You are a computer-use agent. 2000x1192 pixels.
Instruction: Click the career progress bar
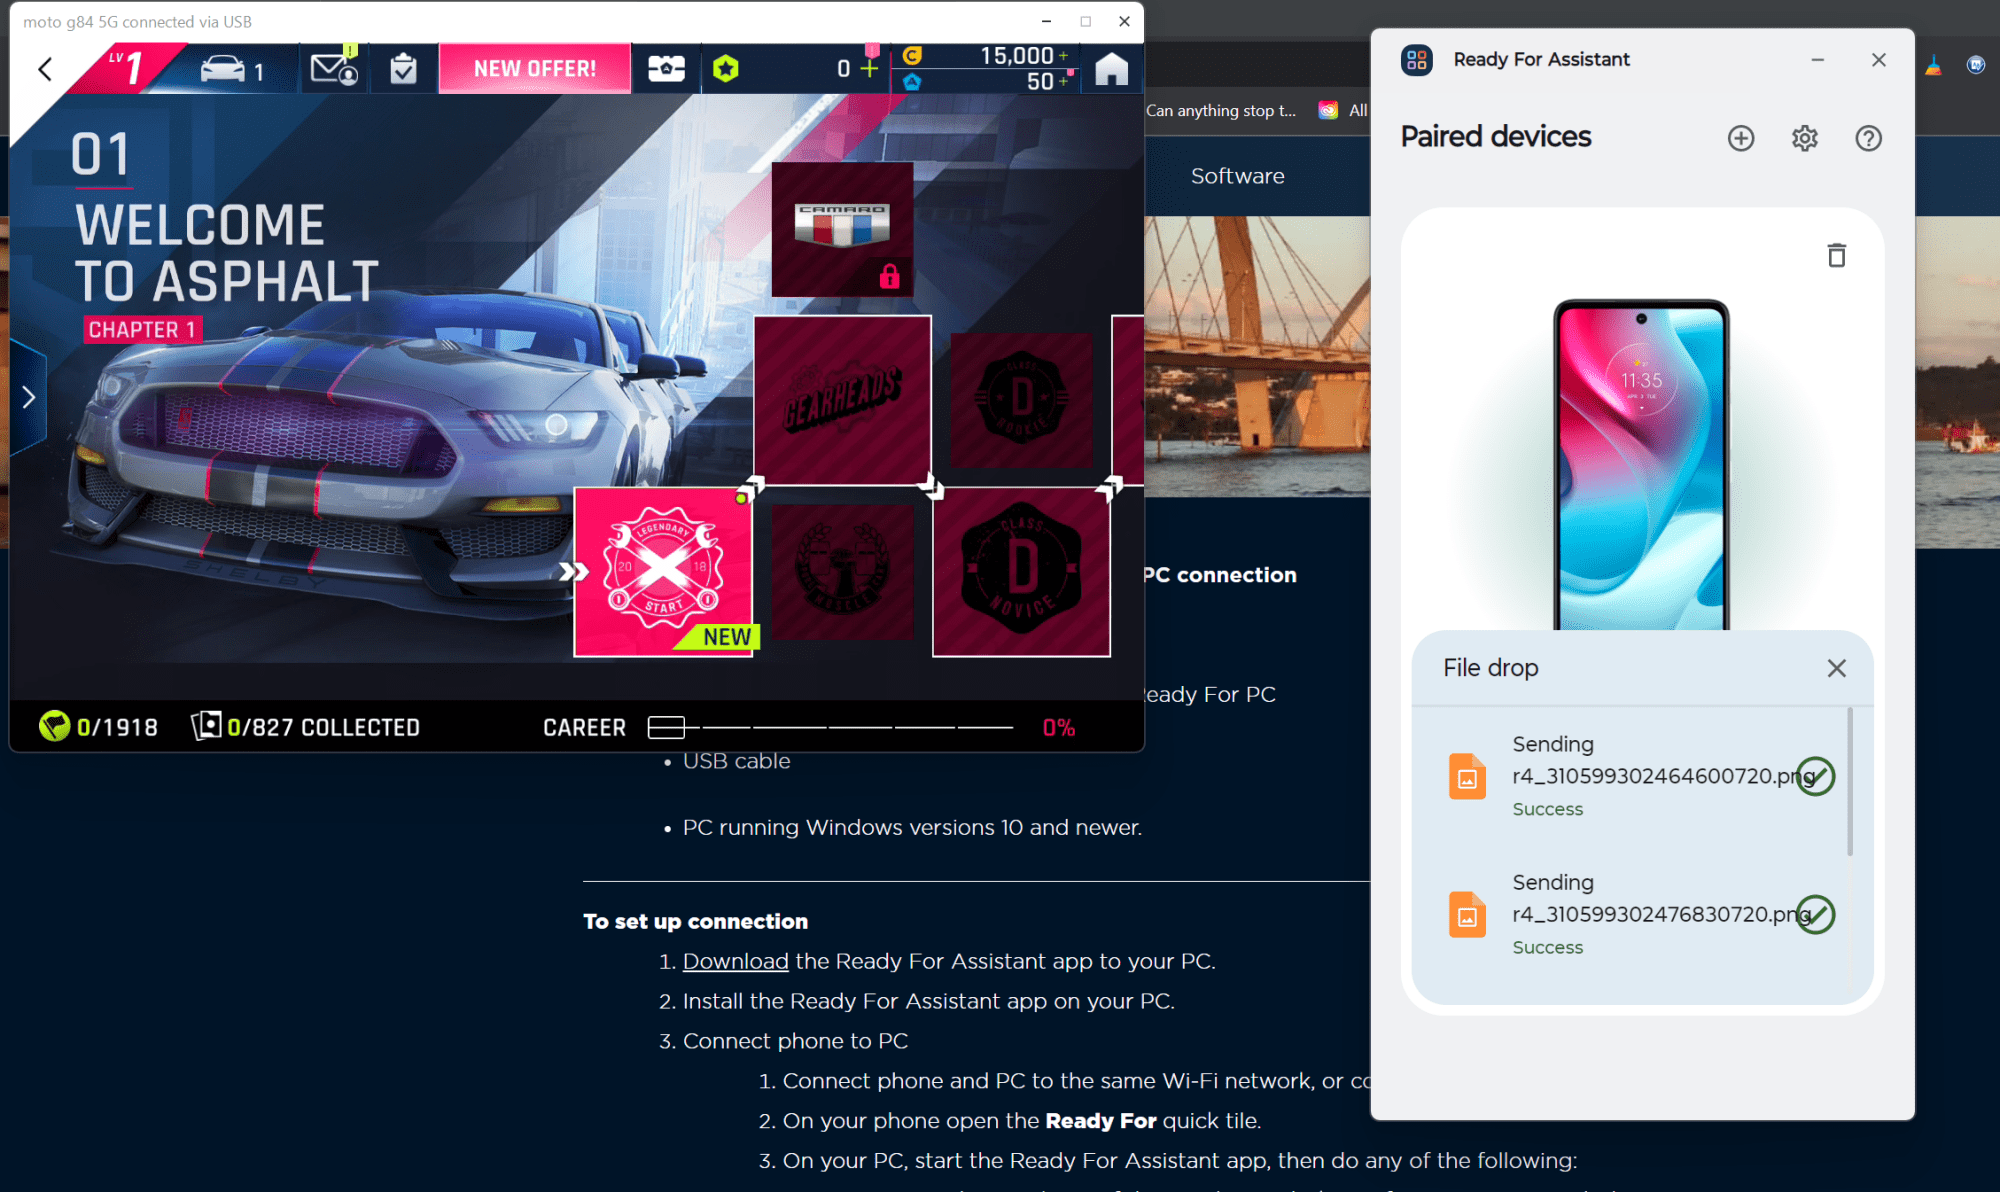pyautogui.click(x=830, y=727)
